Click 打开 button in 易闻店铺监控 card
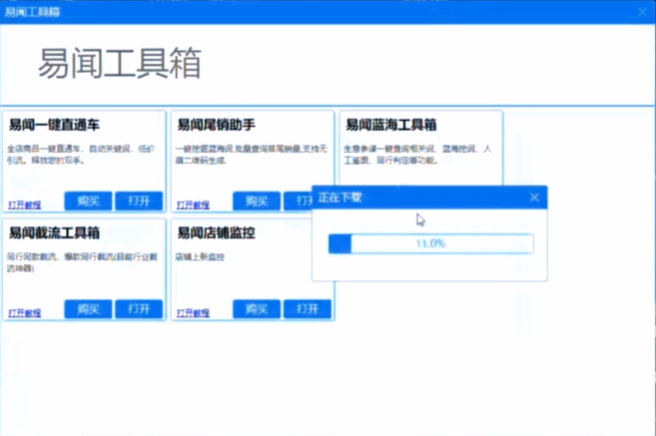The height and width of the screenshot is (436, 656). click(x=308, y=309)
